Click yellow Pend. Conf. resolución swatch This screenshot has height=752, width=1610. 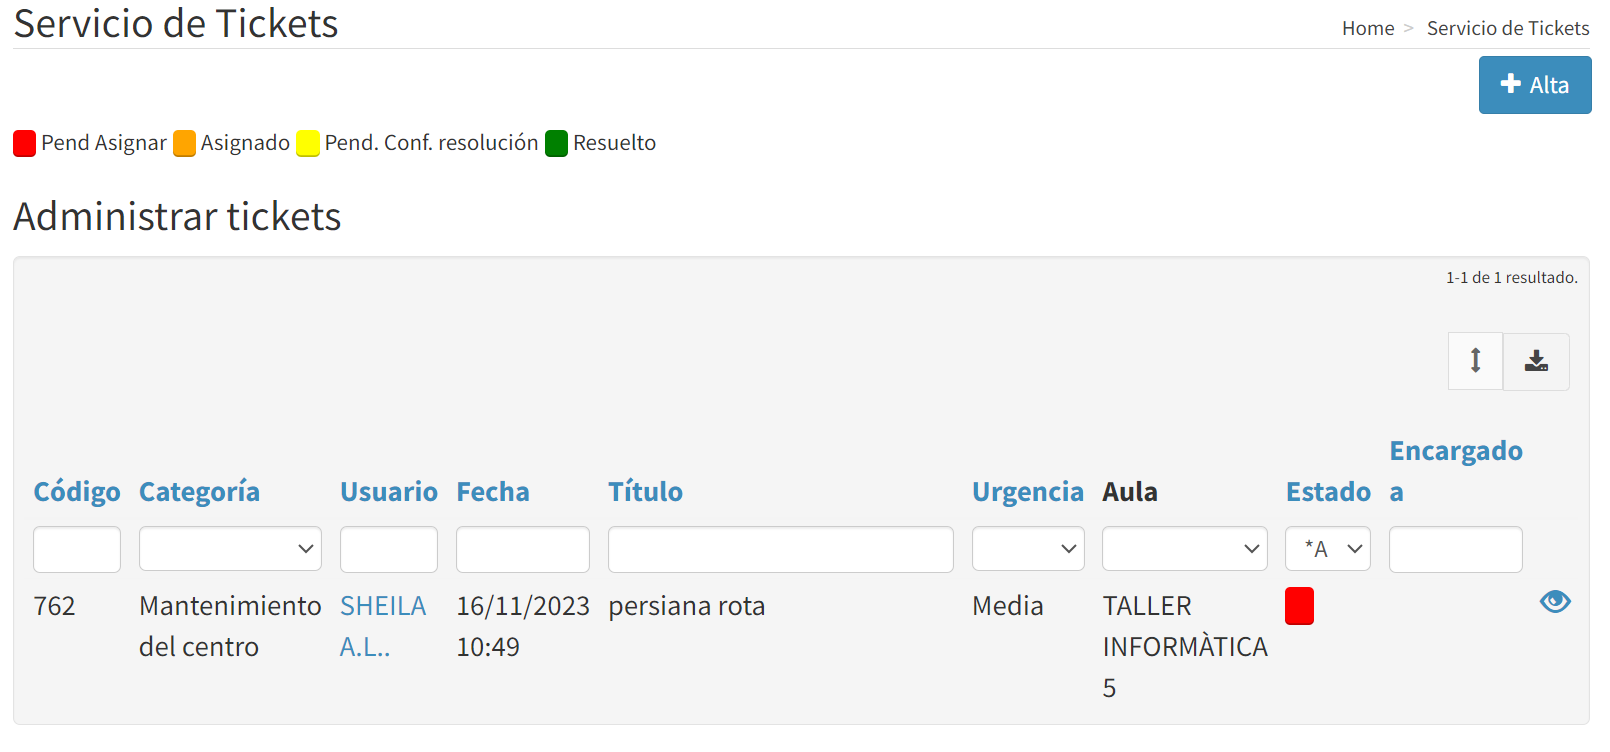coord(308,143)
